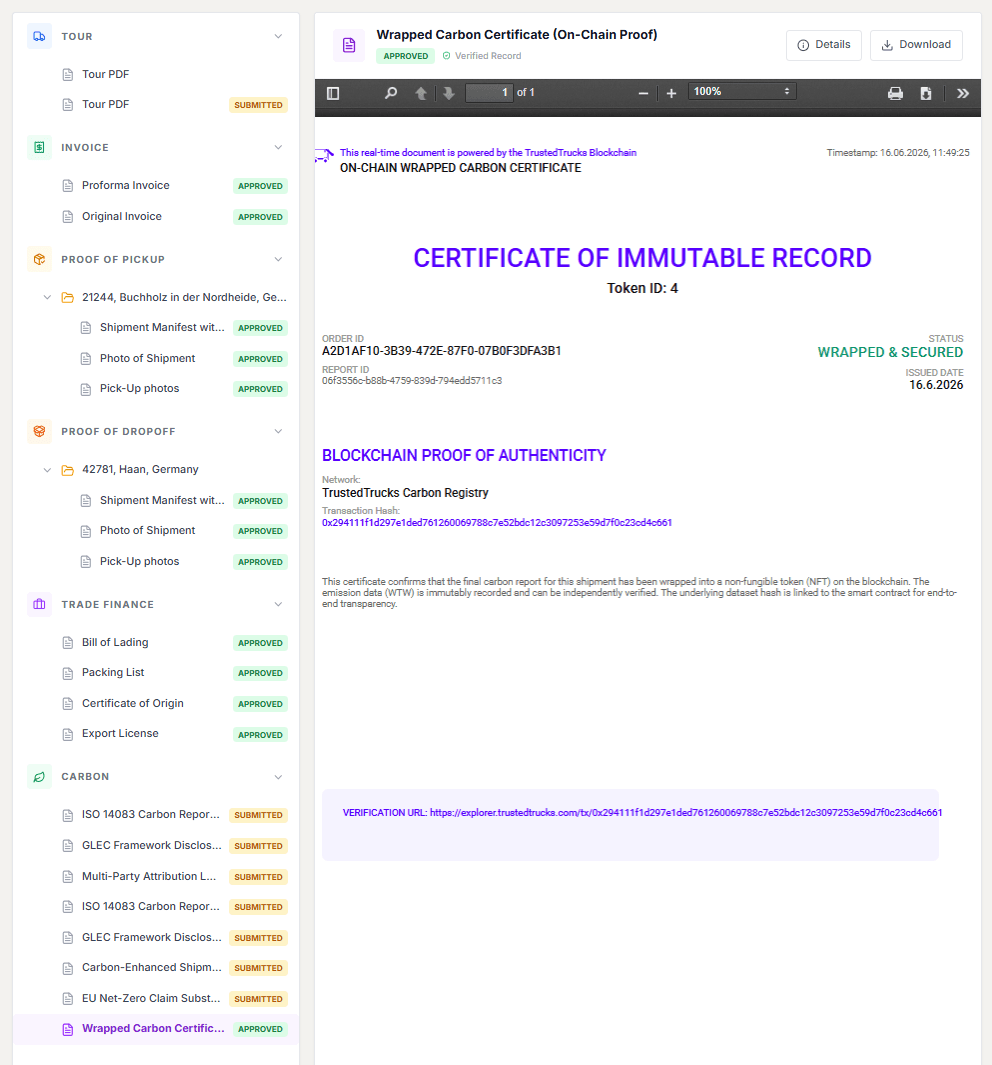Click the order ID A2D1AF10-3B39-472E-87F0-07B0F3DFA3B1

pos(441,351)
